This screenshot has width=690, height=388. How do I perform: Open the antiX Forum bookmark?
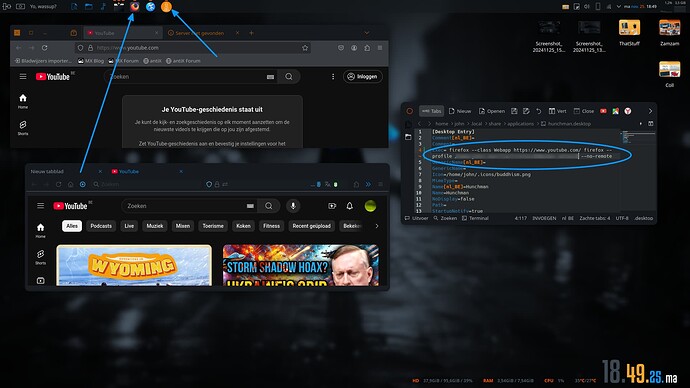[x=183, y=61]
